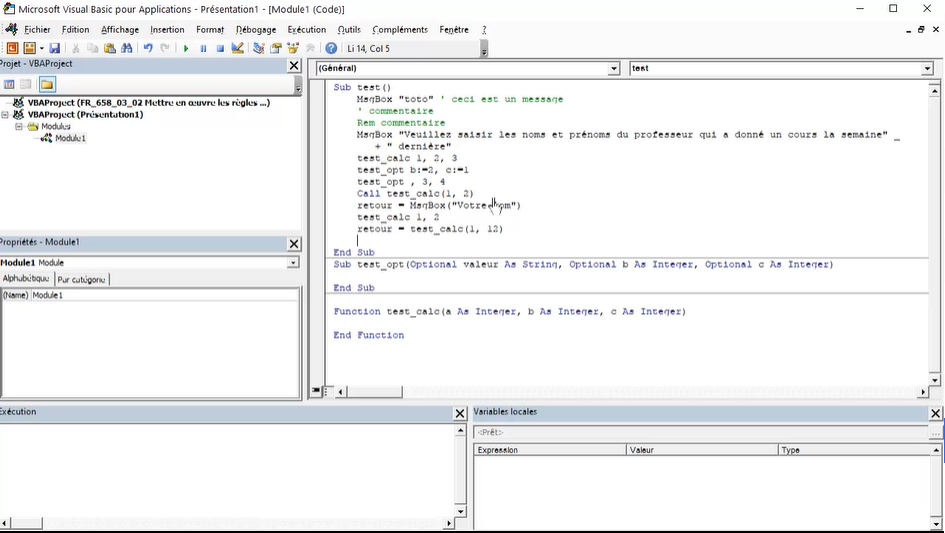945x533 pixels.
Task: Open the procedure dropdown showing test
Action: (x=928, y=69)
